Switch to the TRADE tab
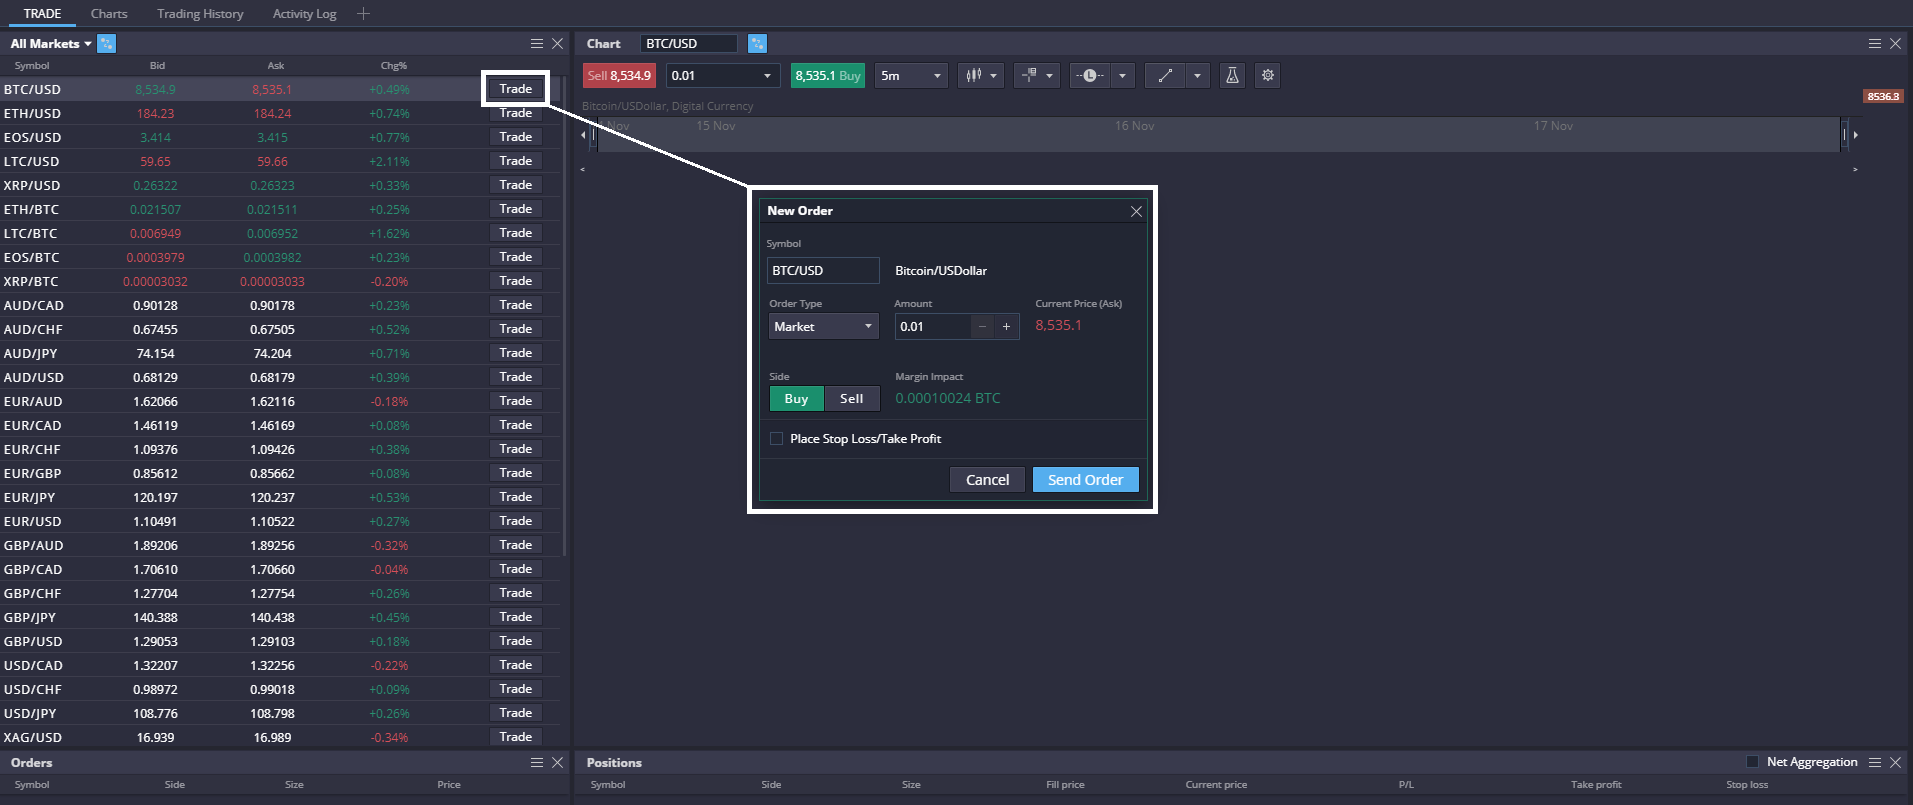The image size is (1913, 805). pos(43,14)
